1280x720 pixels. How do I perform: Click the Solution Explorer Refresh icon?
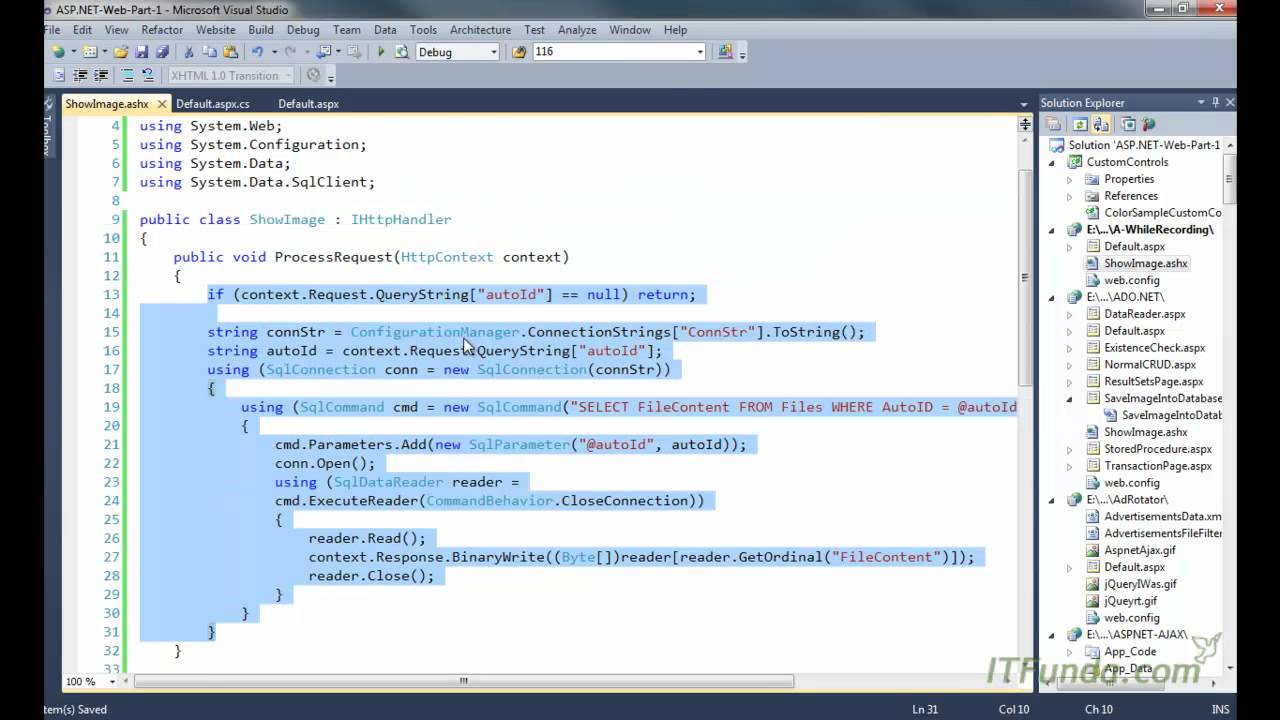coord(1080,124)
